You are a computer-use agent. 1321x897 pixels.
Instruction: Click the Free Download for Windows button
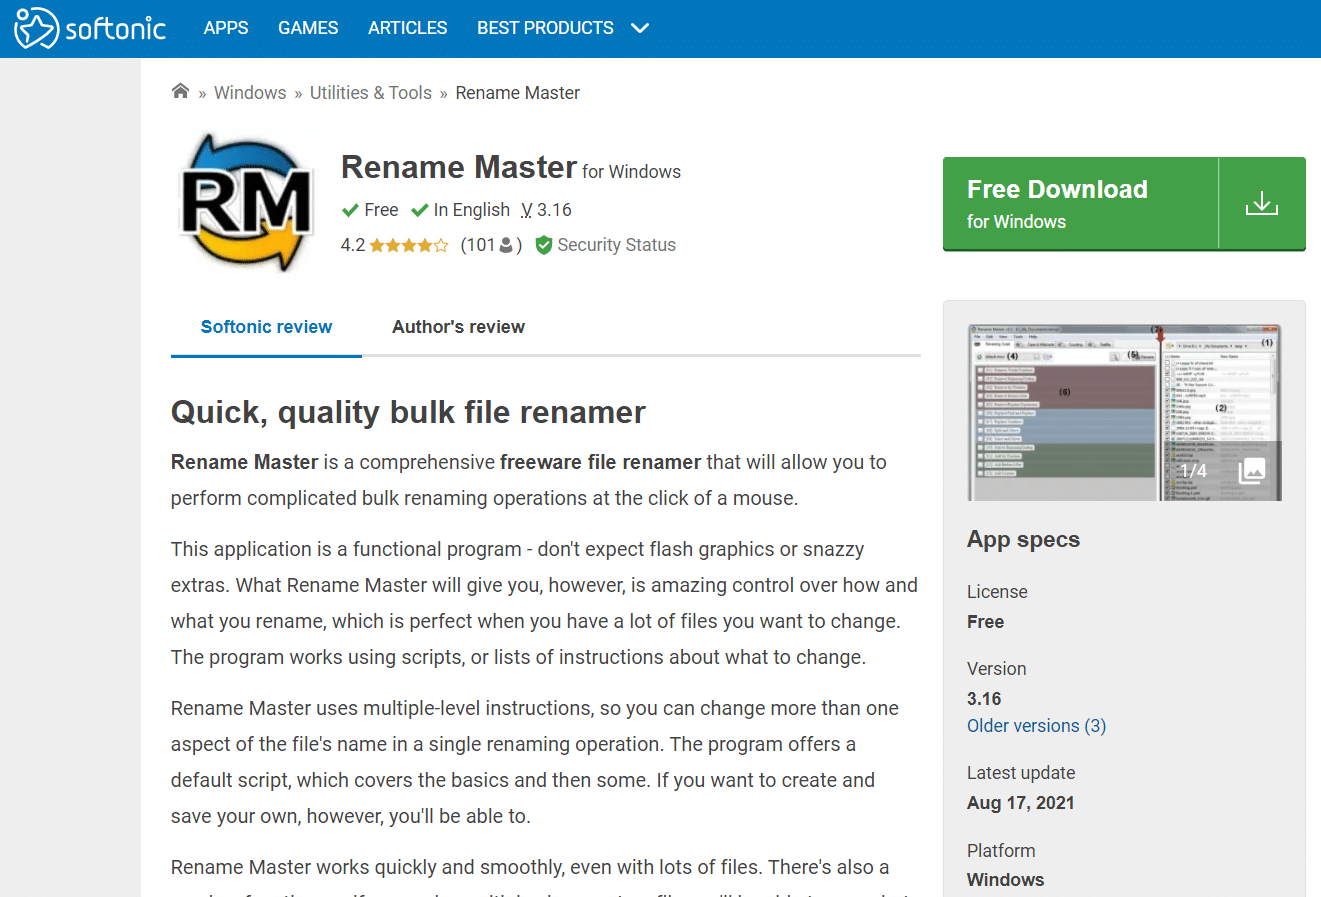tap(1124, 204)
